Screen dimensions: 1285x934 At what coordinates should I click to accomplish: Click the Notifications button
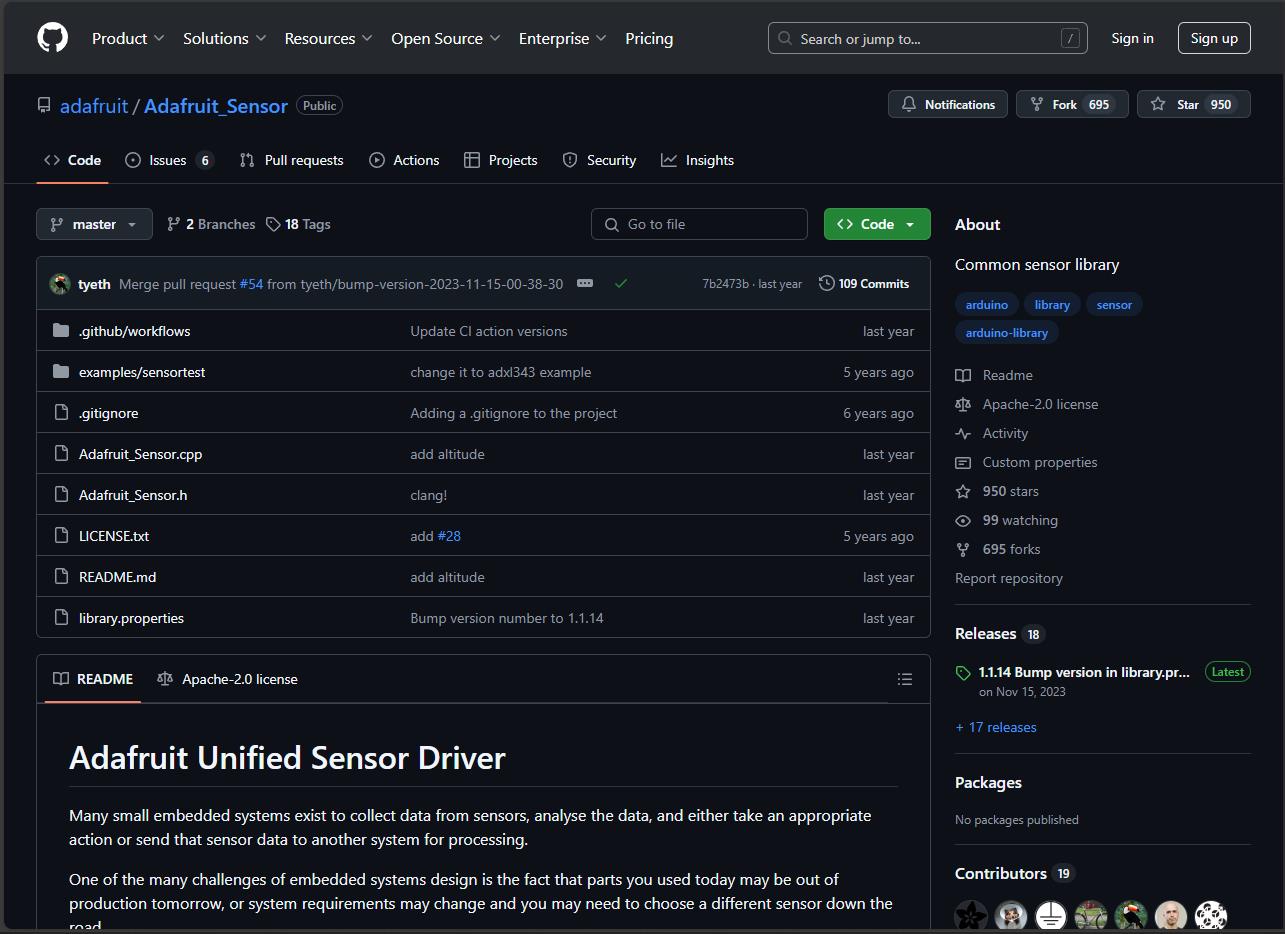tap(948, 104)
